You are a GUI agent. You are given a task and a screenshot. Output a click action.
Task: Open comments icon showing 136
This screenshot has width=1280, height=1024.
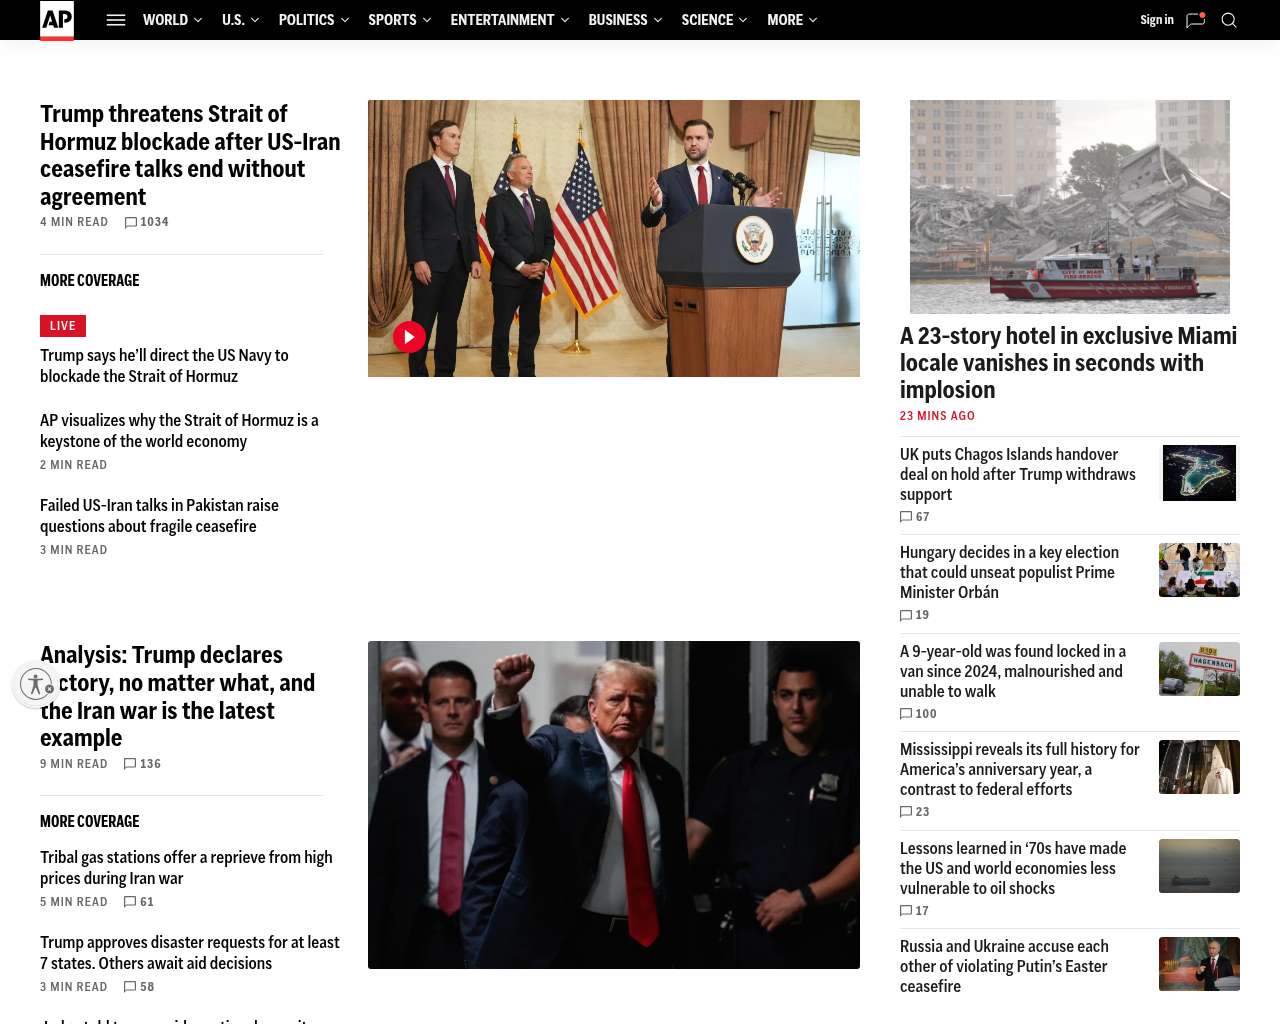[130, 764]
